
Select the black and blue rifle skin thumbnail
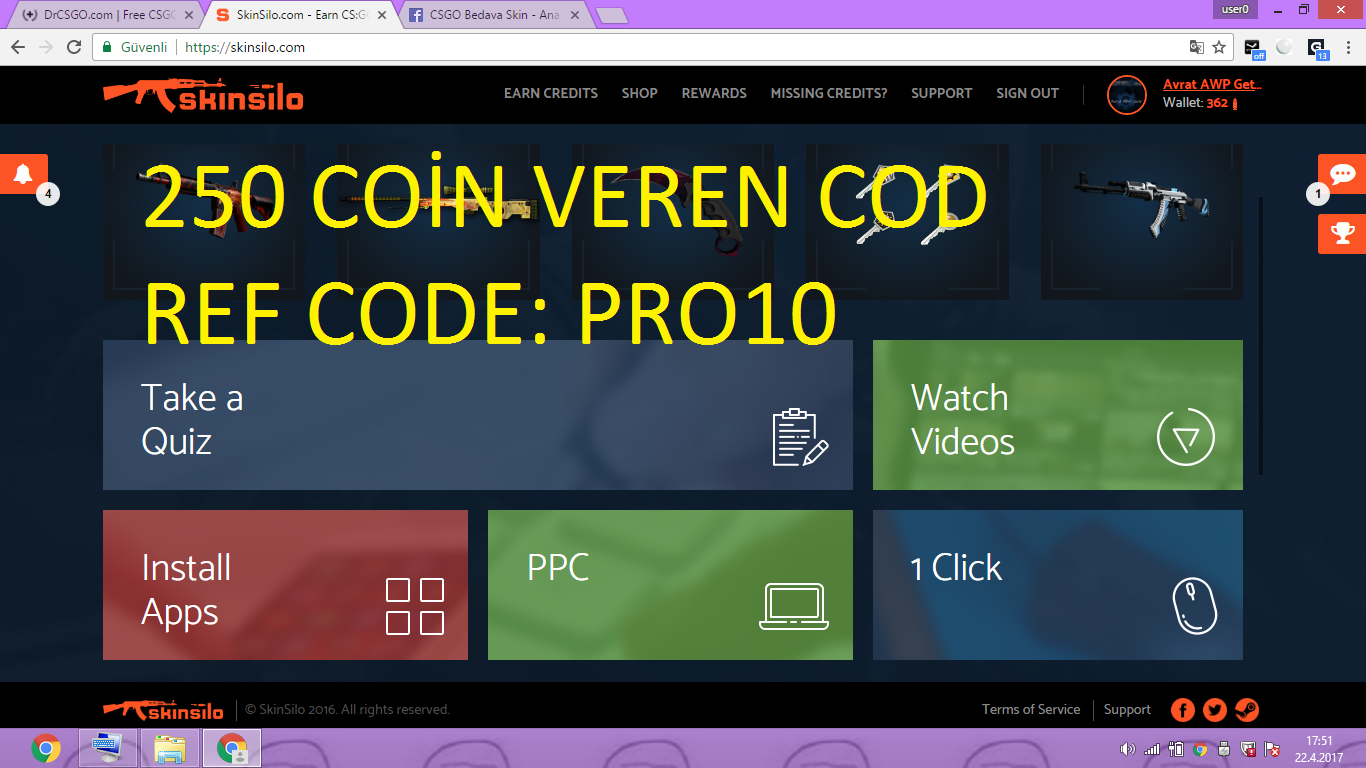pyautogui.click(x=1142, y=221)
